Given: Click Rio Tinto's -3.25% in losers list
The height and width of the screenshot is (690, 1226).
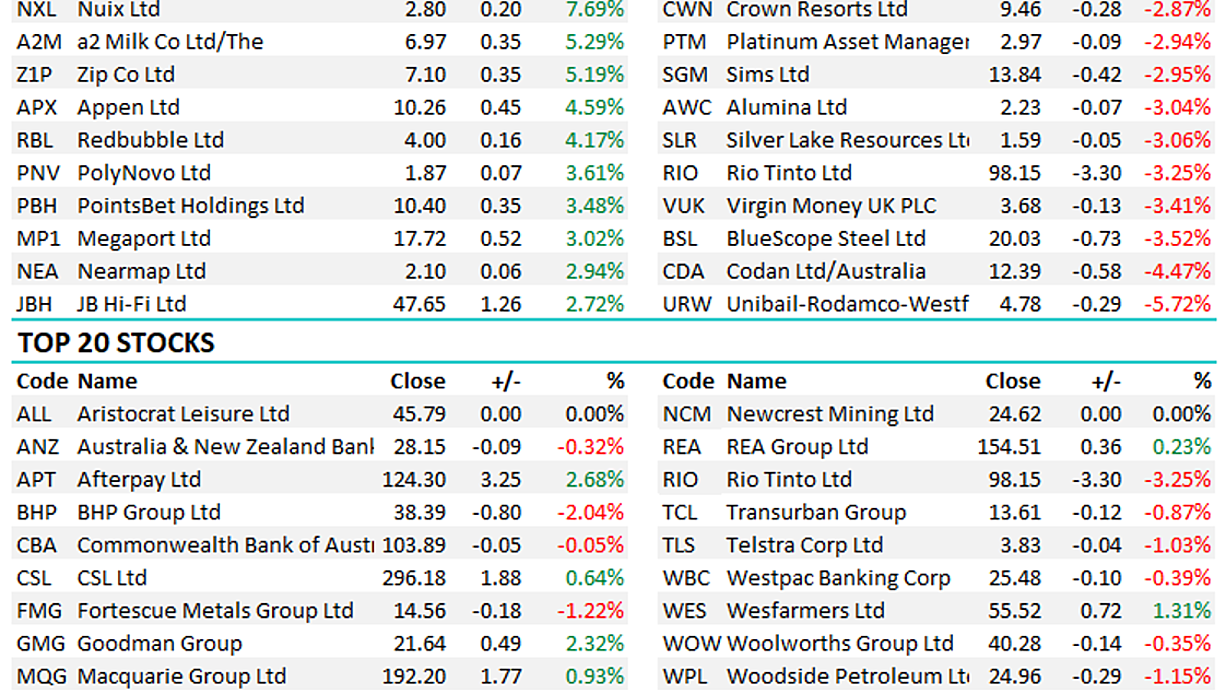Looking at the screenshot, I should tap(1178, 173).
